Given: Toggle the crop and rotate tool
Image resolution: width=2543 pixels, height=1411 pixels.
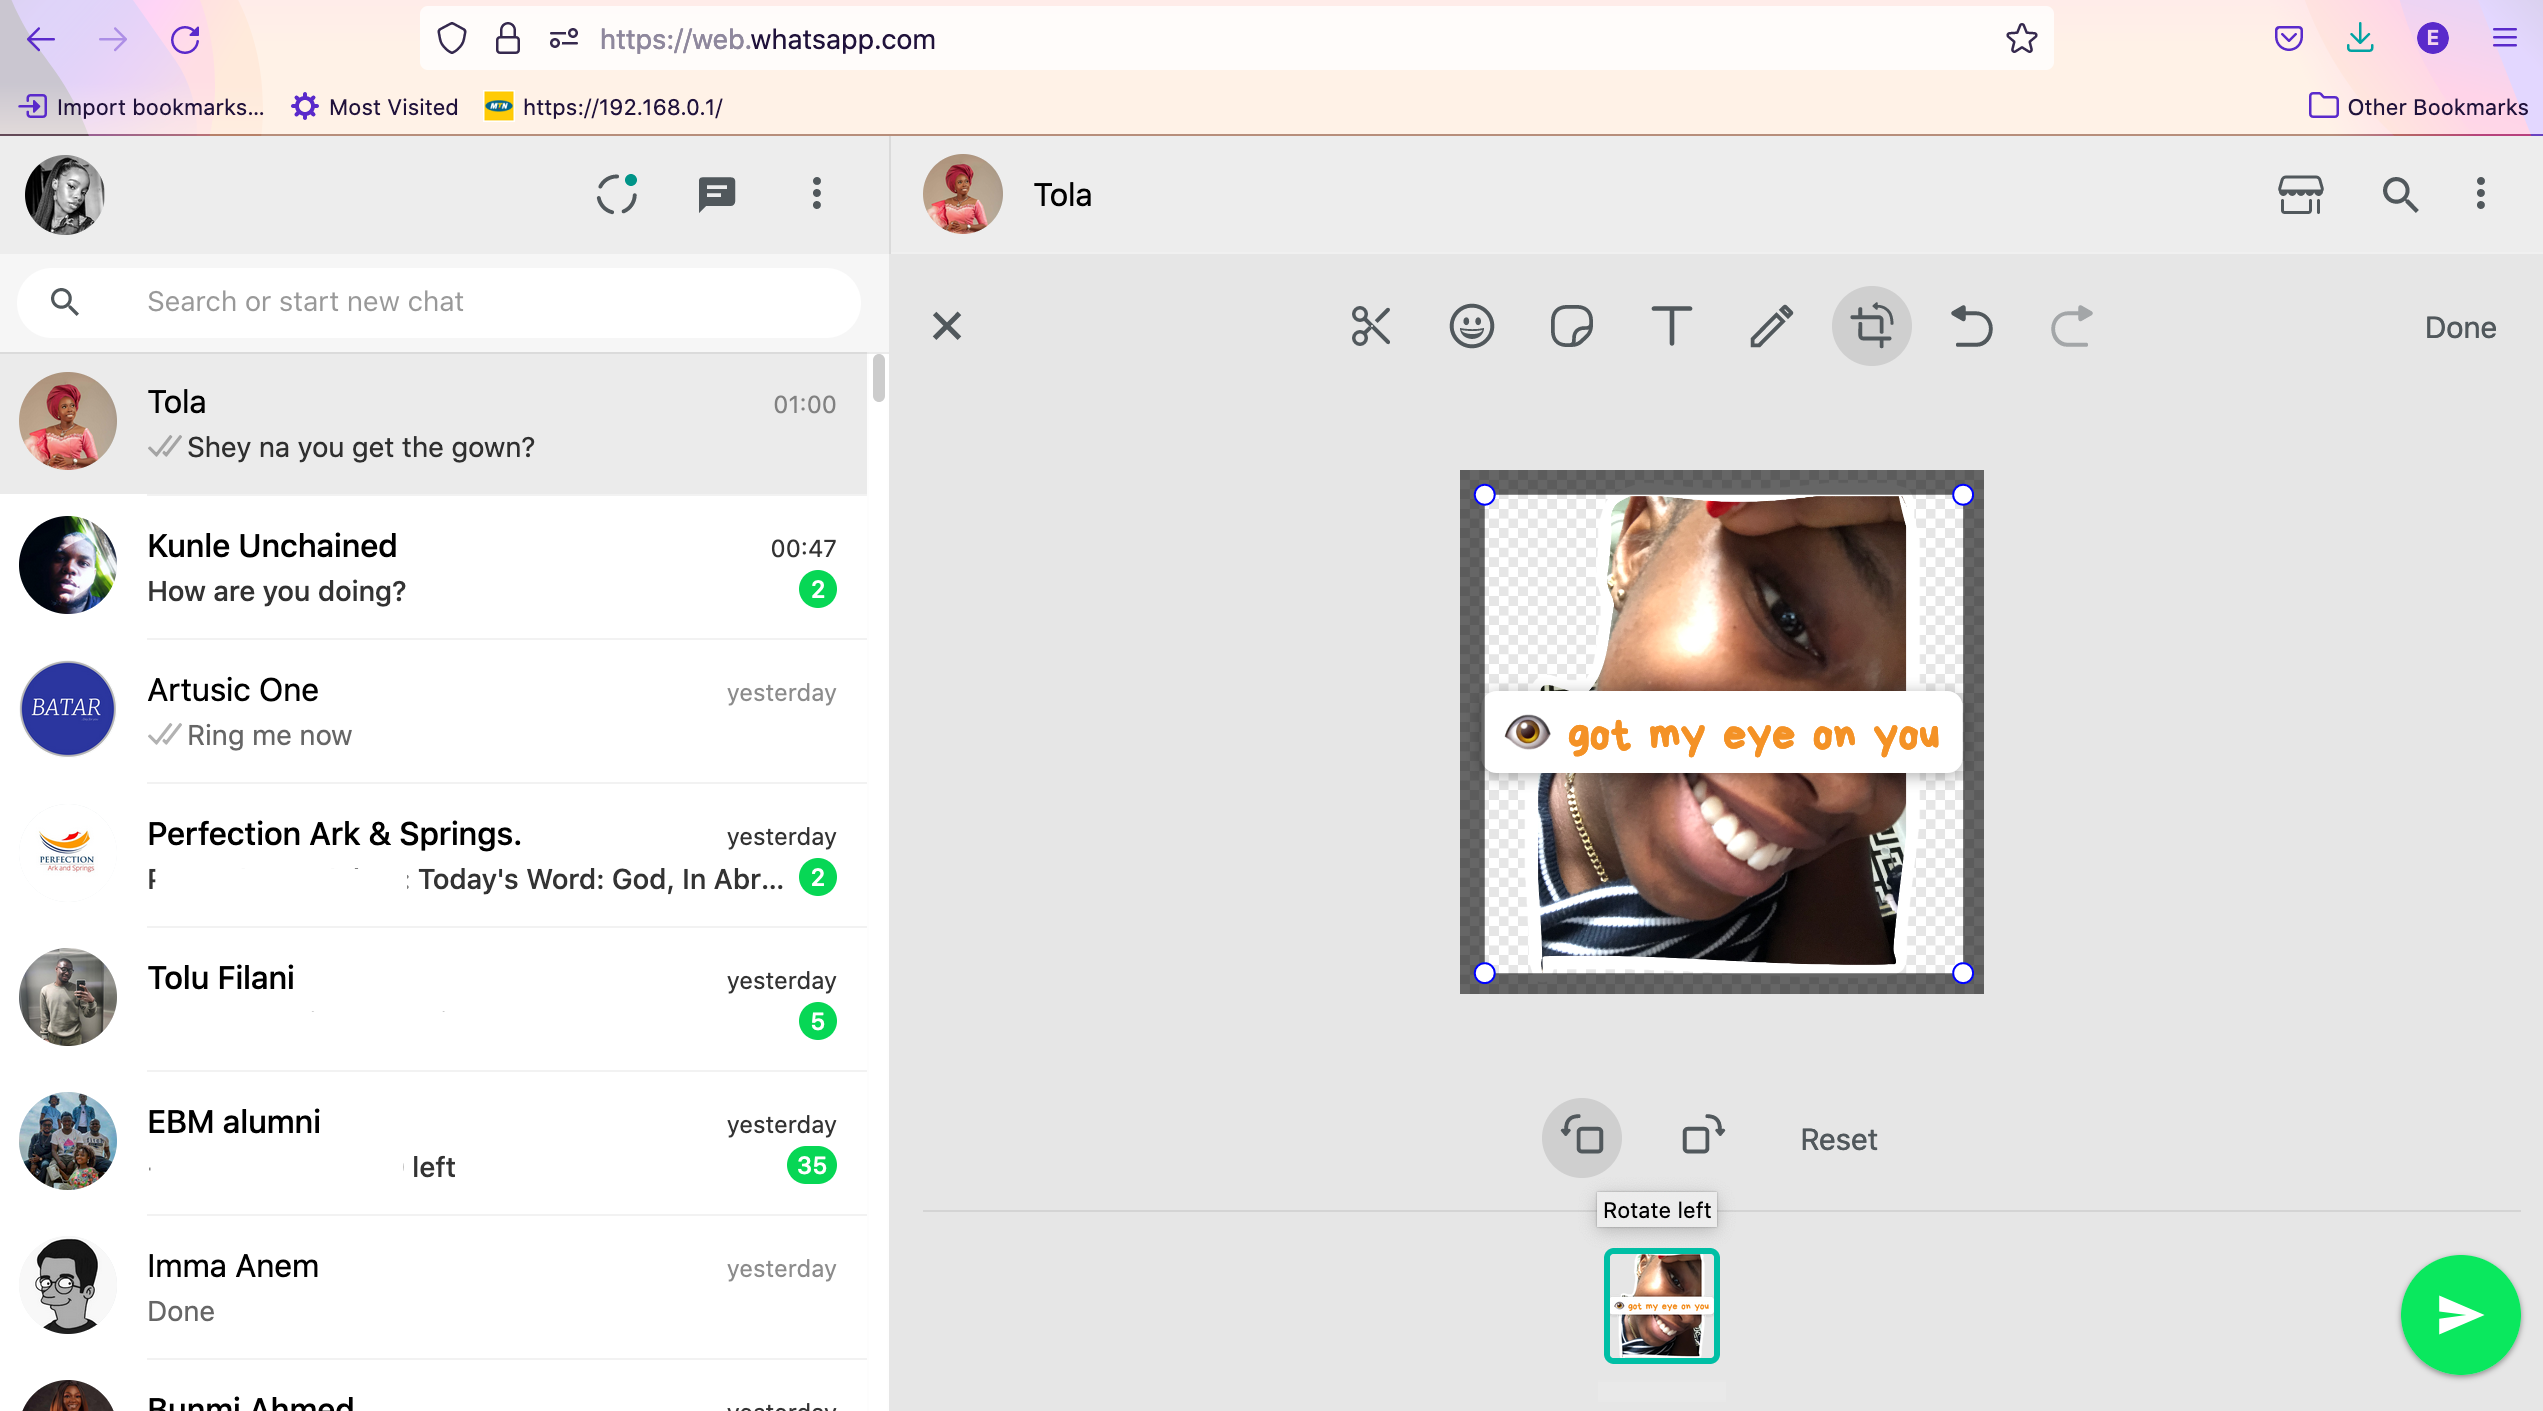Looking at the screenshot, I should click(x=1871, y=326).
